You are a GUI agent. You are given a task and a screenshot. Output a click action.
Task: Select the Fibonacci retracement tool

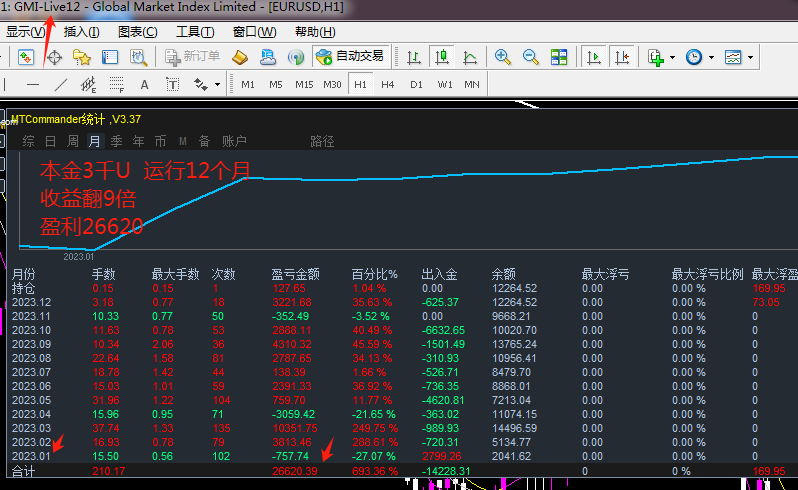click(x=117, y=84)
